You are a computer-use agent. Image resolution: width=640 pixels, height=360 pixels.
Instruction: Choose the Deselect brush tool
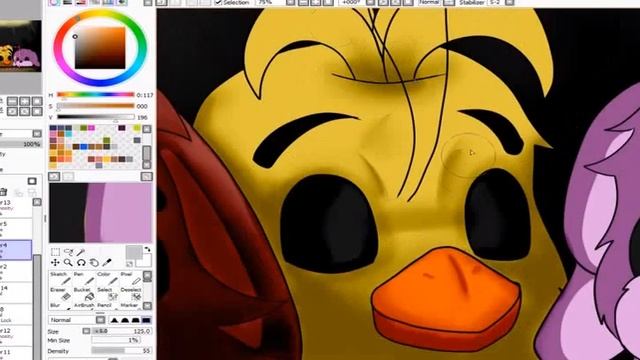[x=131, y=293]
